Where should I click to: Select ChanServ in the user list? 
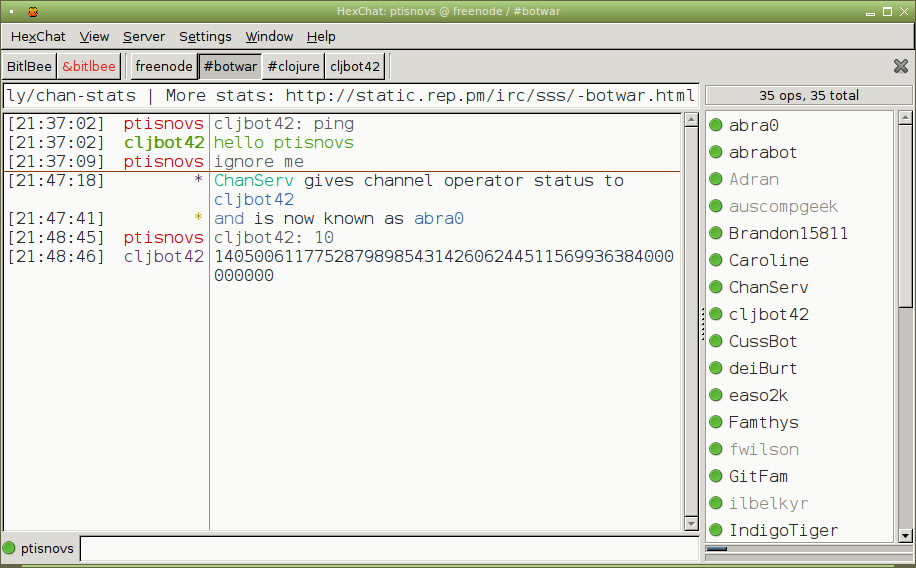(768, 287)
